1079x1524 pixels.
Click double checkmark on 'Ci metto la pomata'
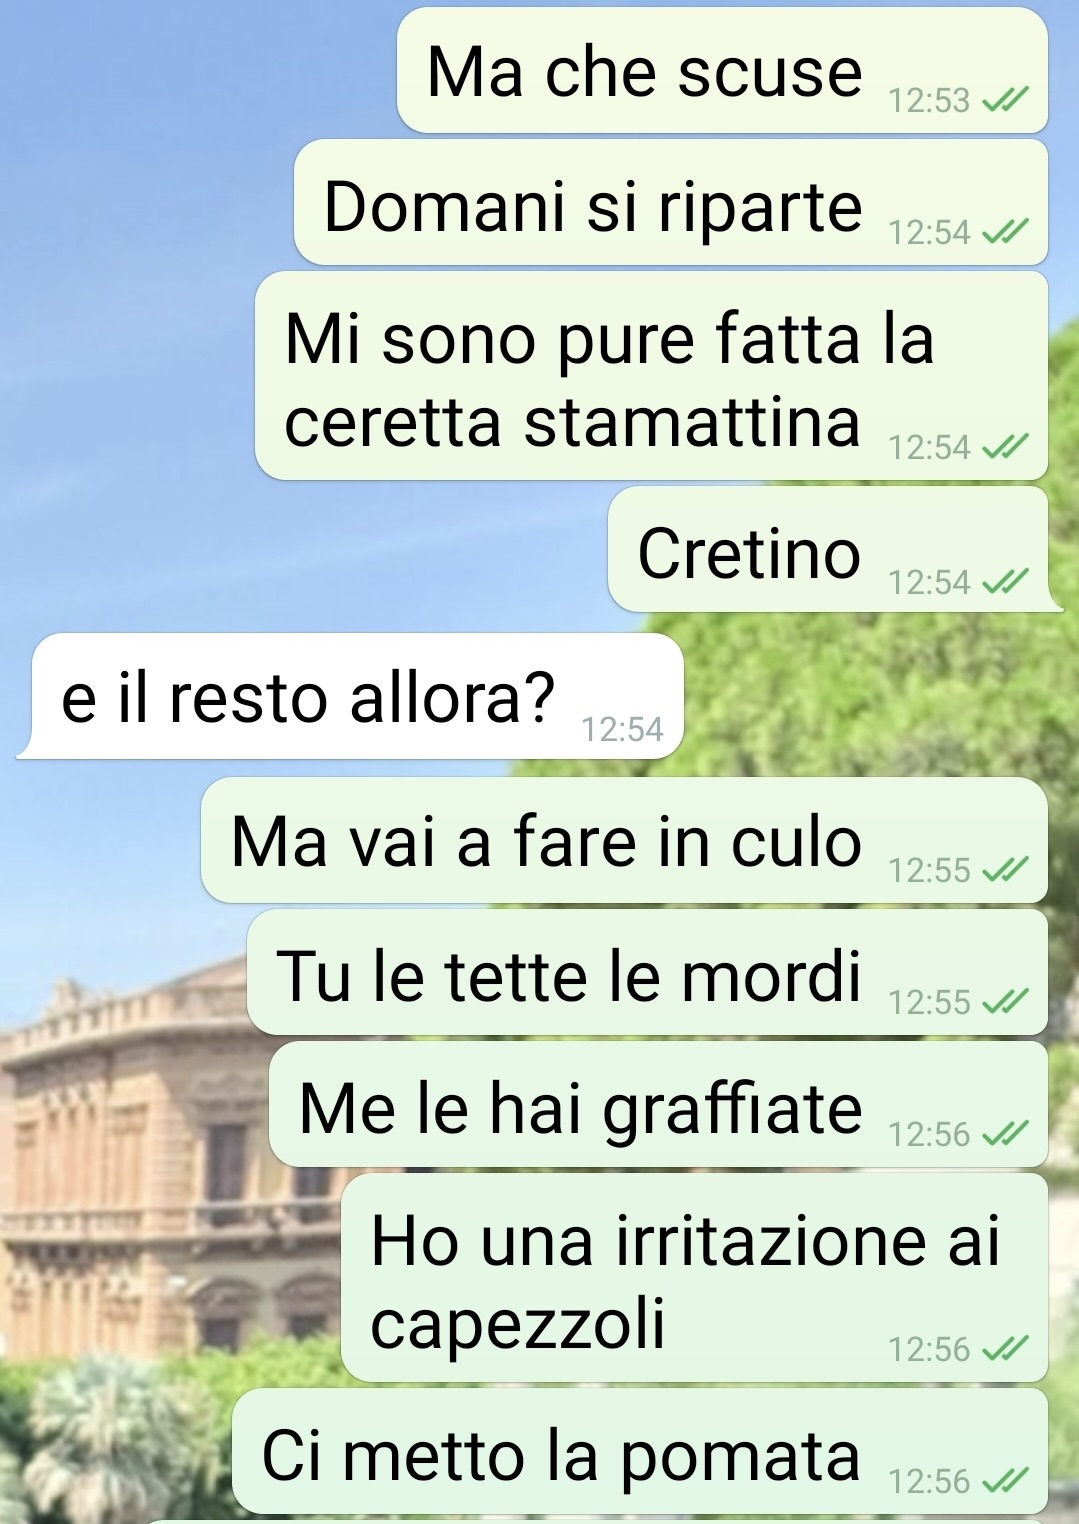coord(1005,1480)
